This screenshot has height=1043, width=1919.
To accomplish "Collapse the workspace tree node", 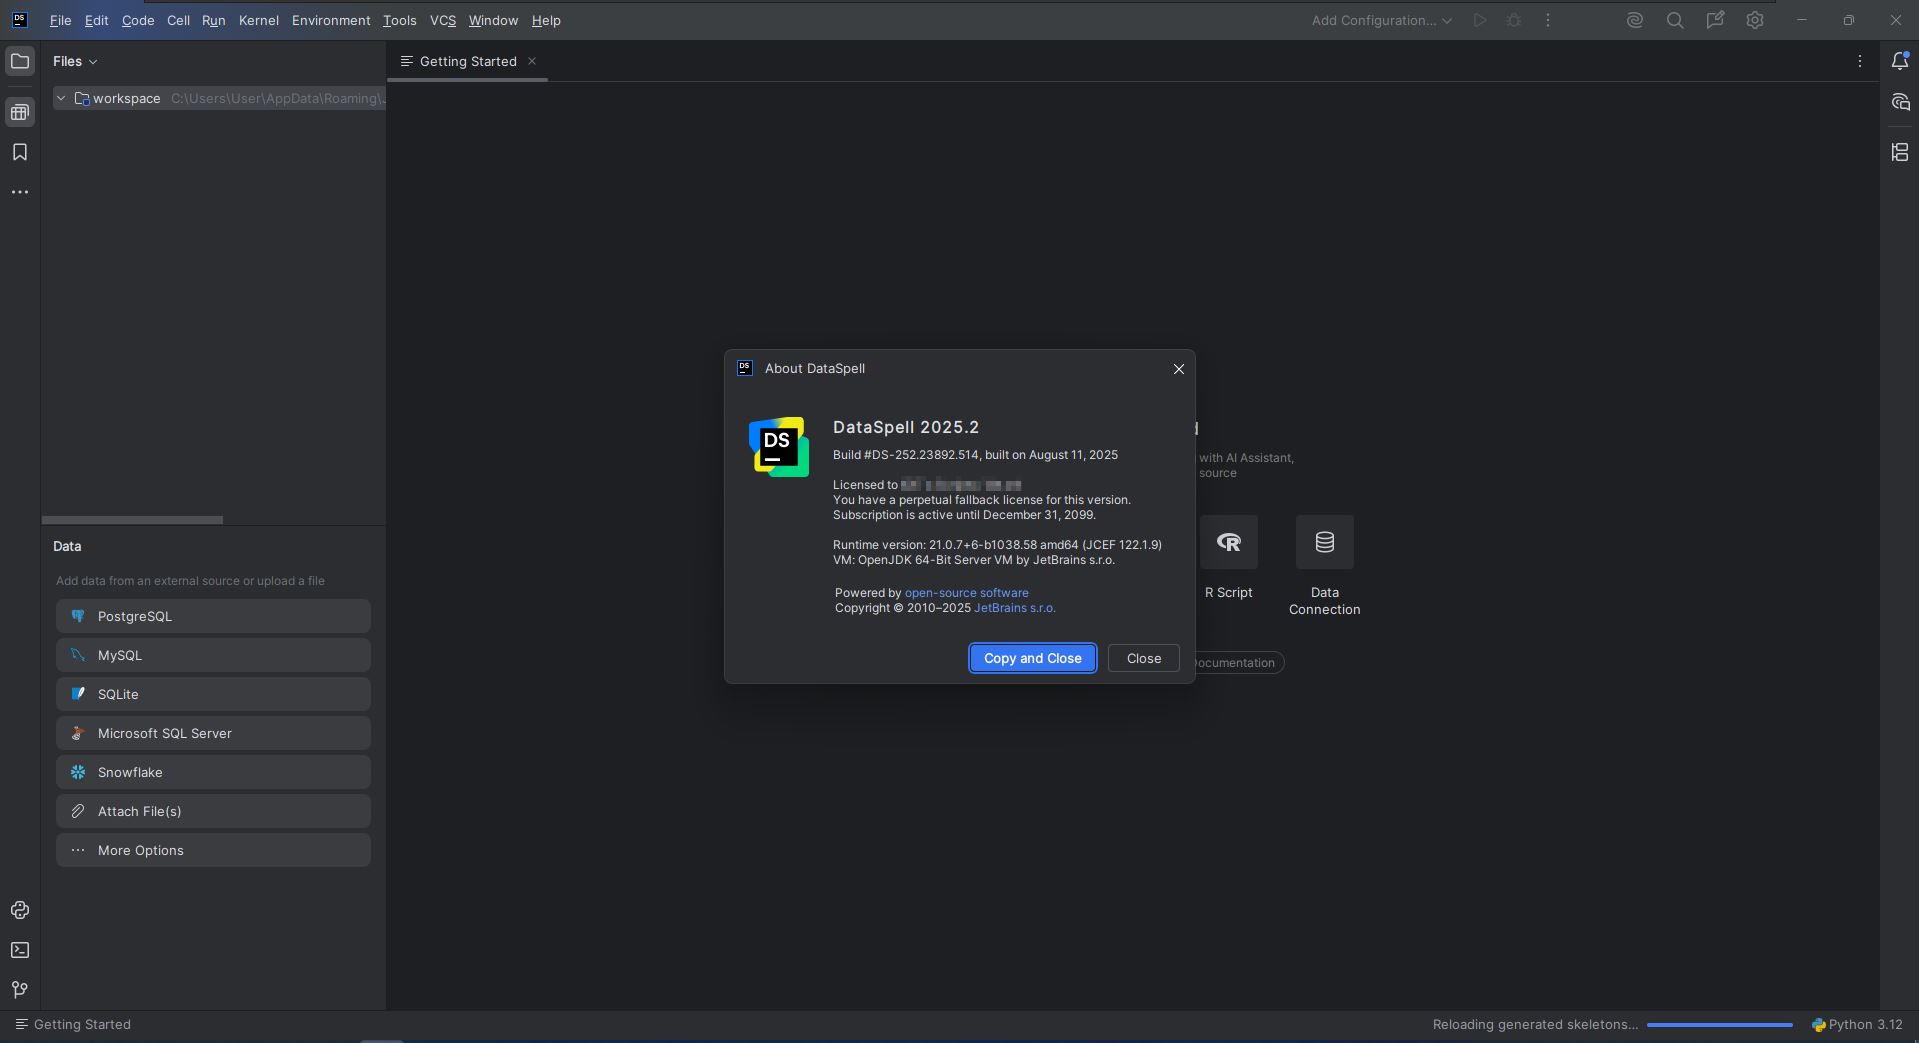I will pyautogui.click(x=61, y=98).
